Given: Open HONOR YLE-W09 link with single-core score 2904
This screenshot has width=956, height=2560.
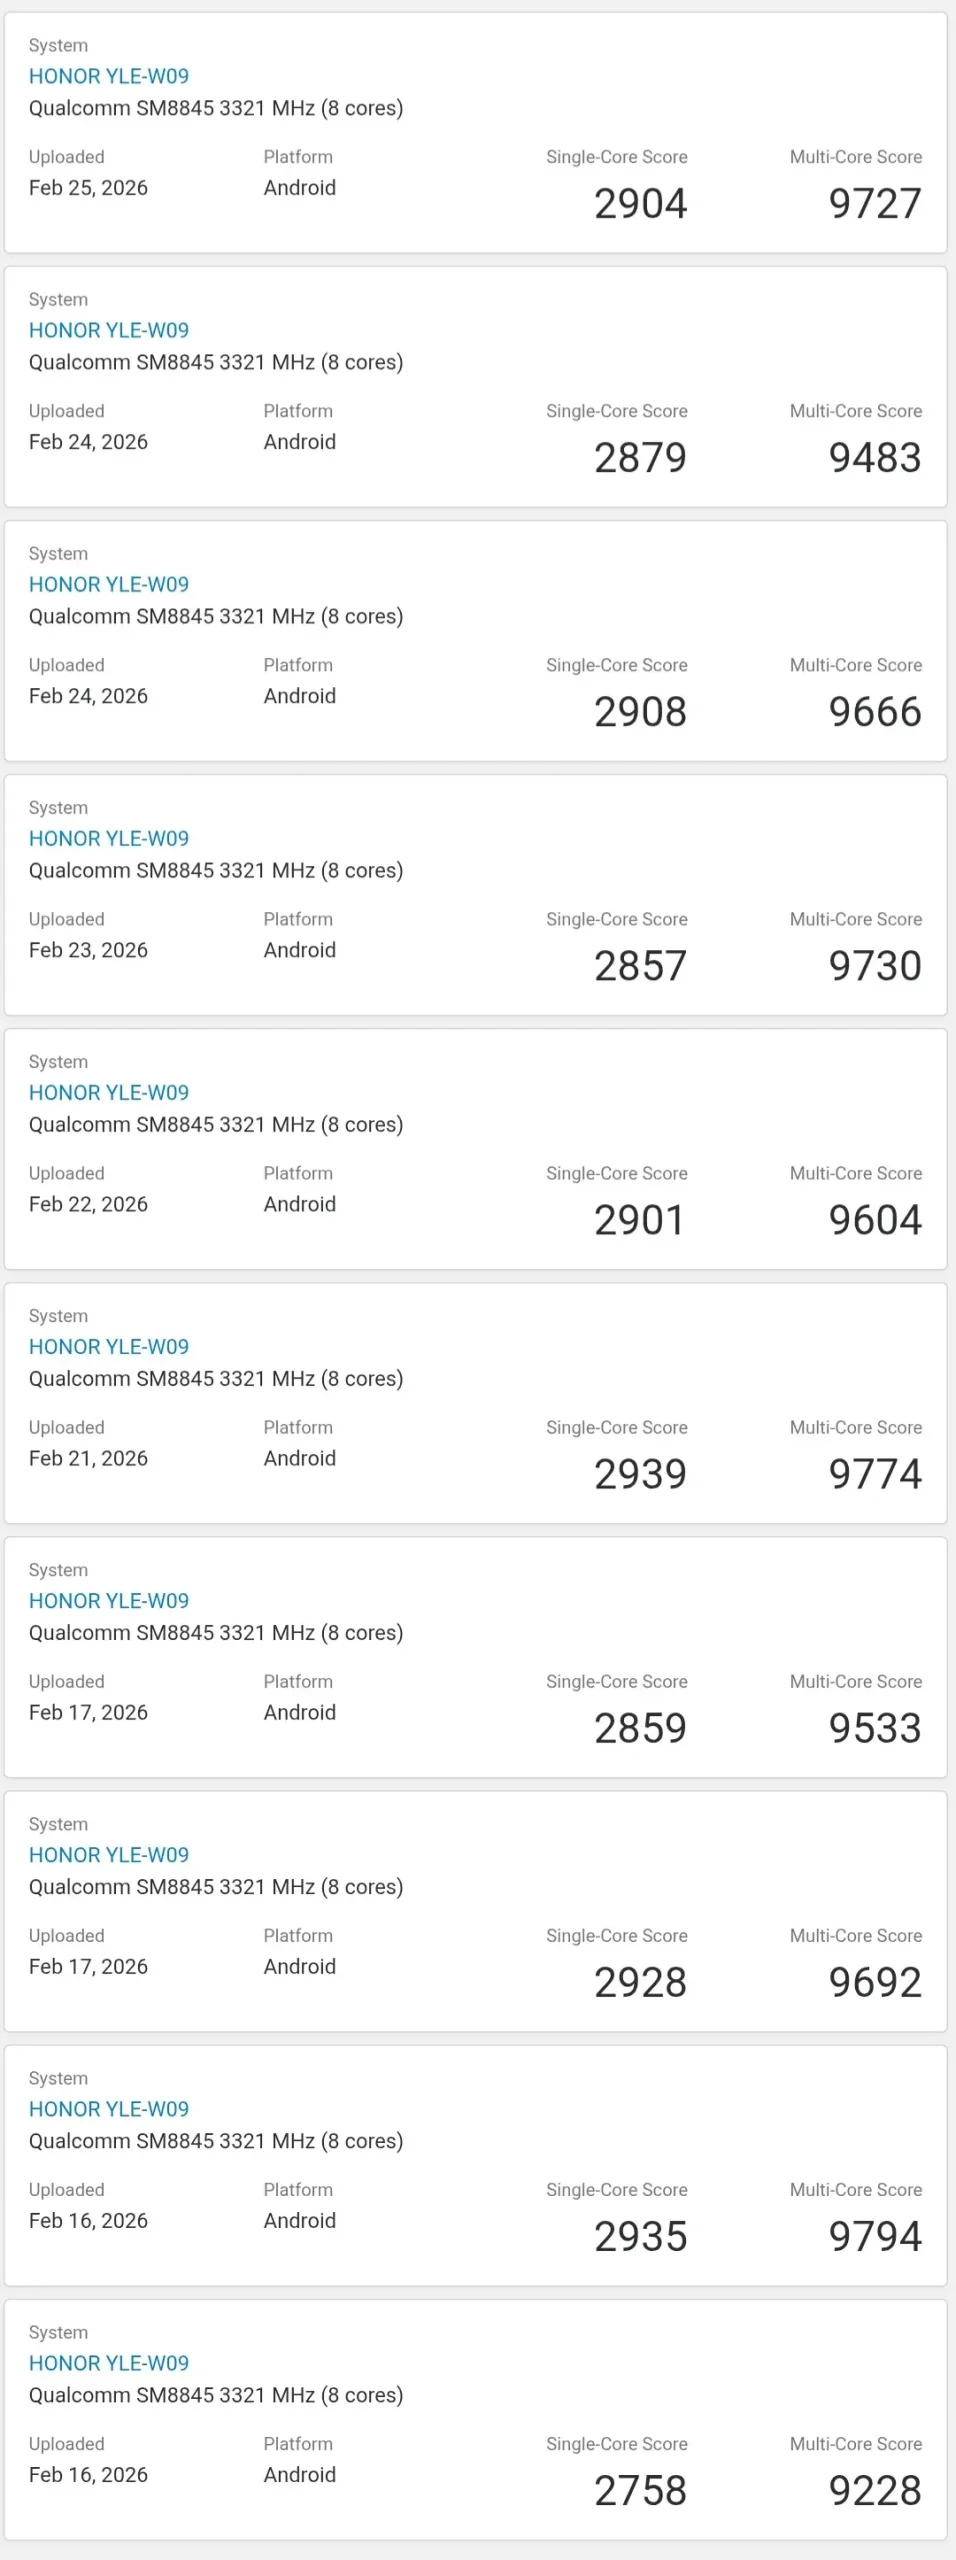Looking at the screenshot, I should click(108, 76).
